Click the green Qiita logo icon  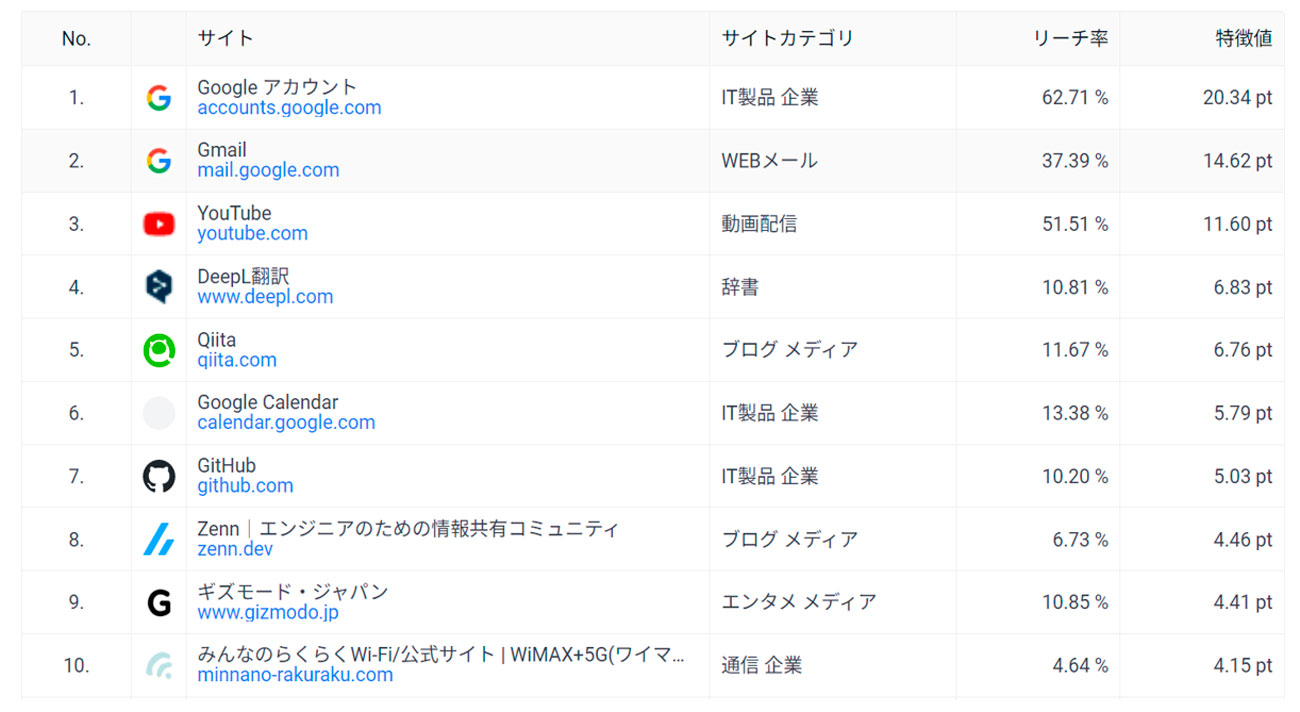tap(158, 350)
